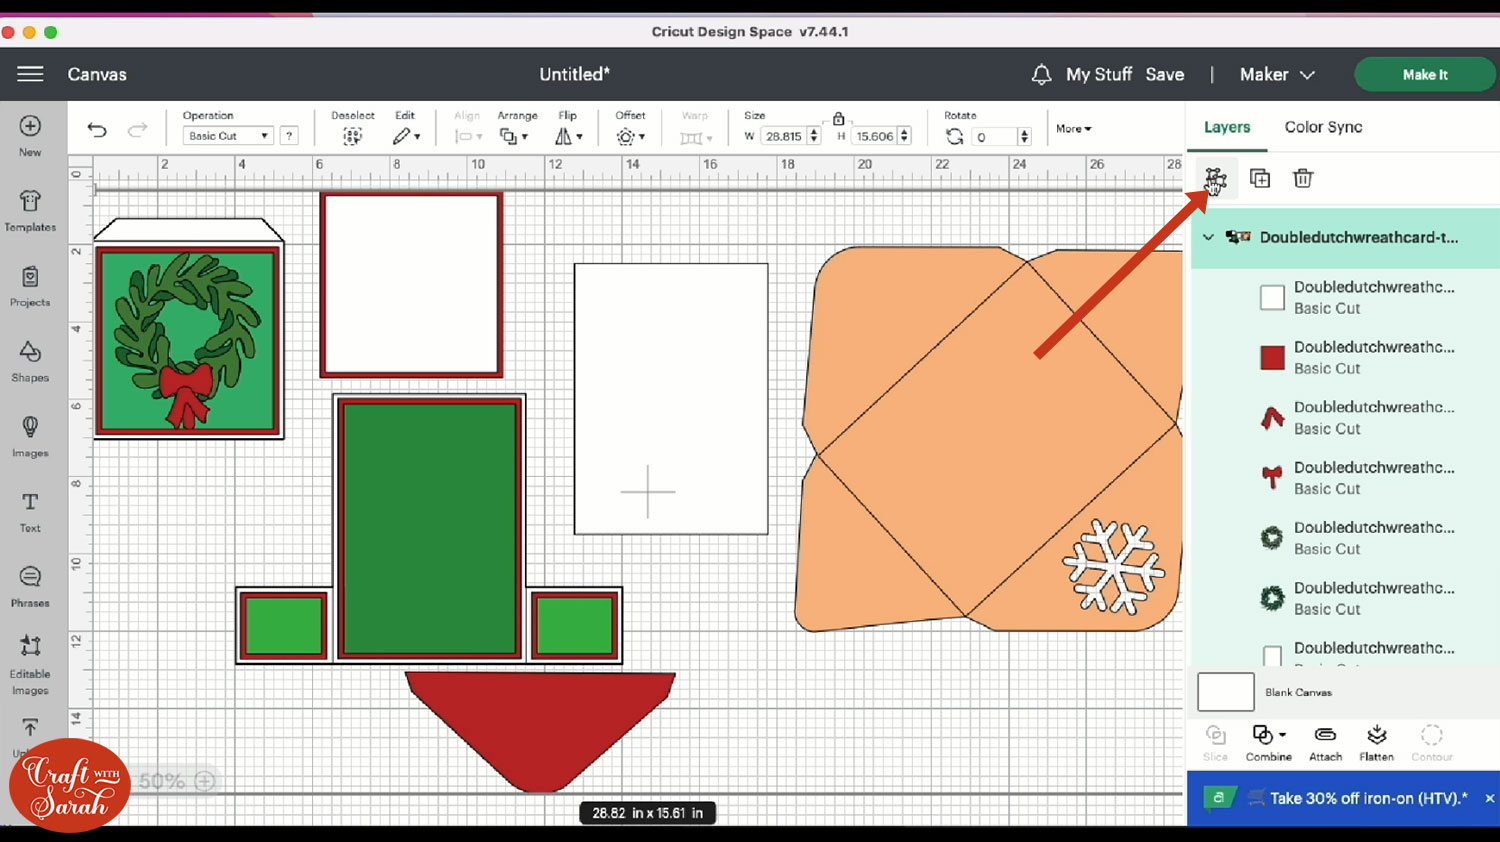Open the Arrange dropdown
The height and width of the screenshot is (842, 1500).
513,136
